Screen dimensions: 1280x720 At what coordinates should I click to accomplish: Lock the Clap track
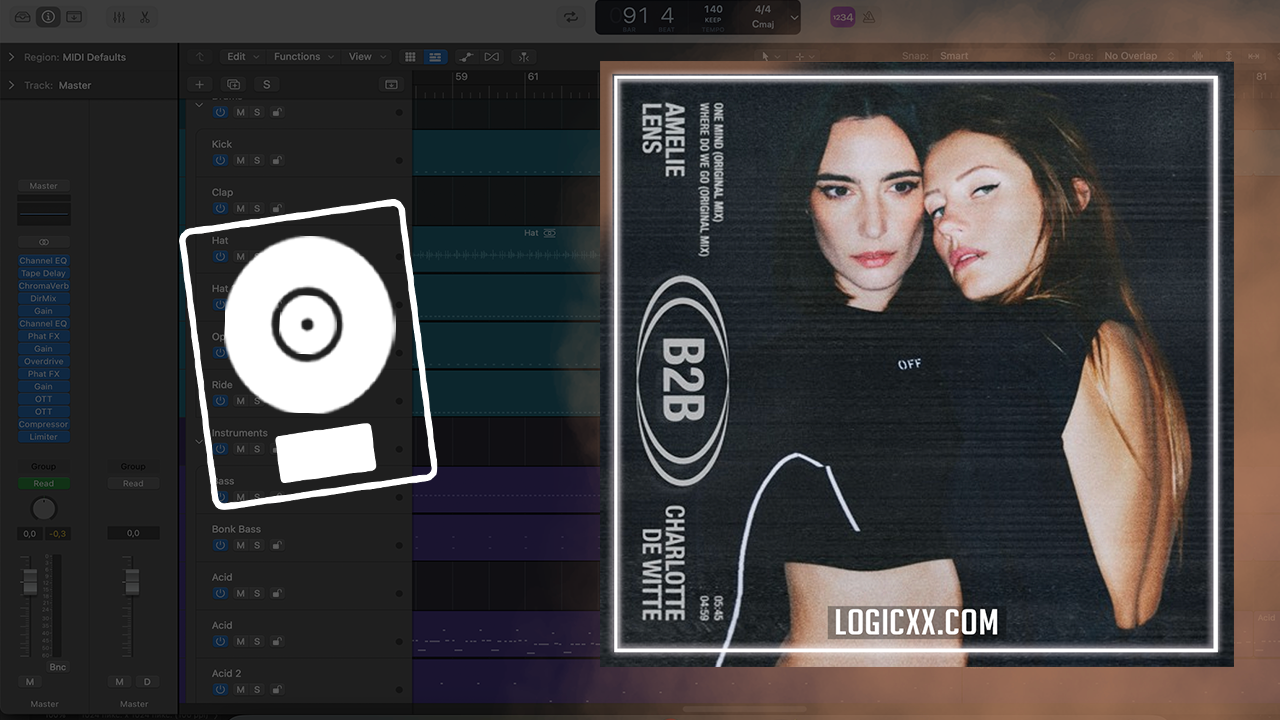pyautogui.click(x=277, y=208)
